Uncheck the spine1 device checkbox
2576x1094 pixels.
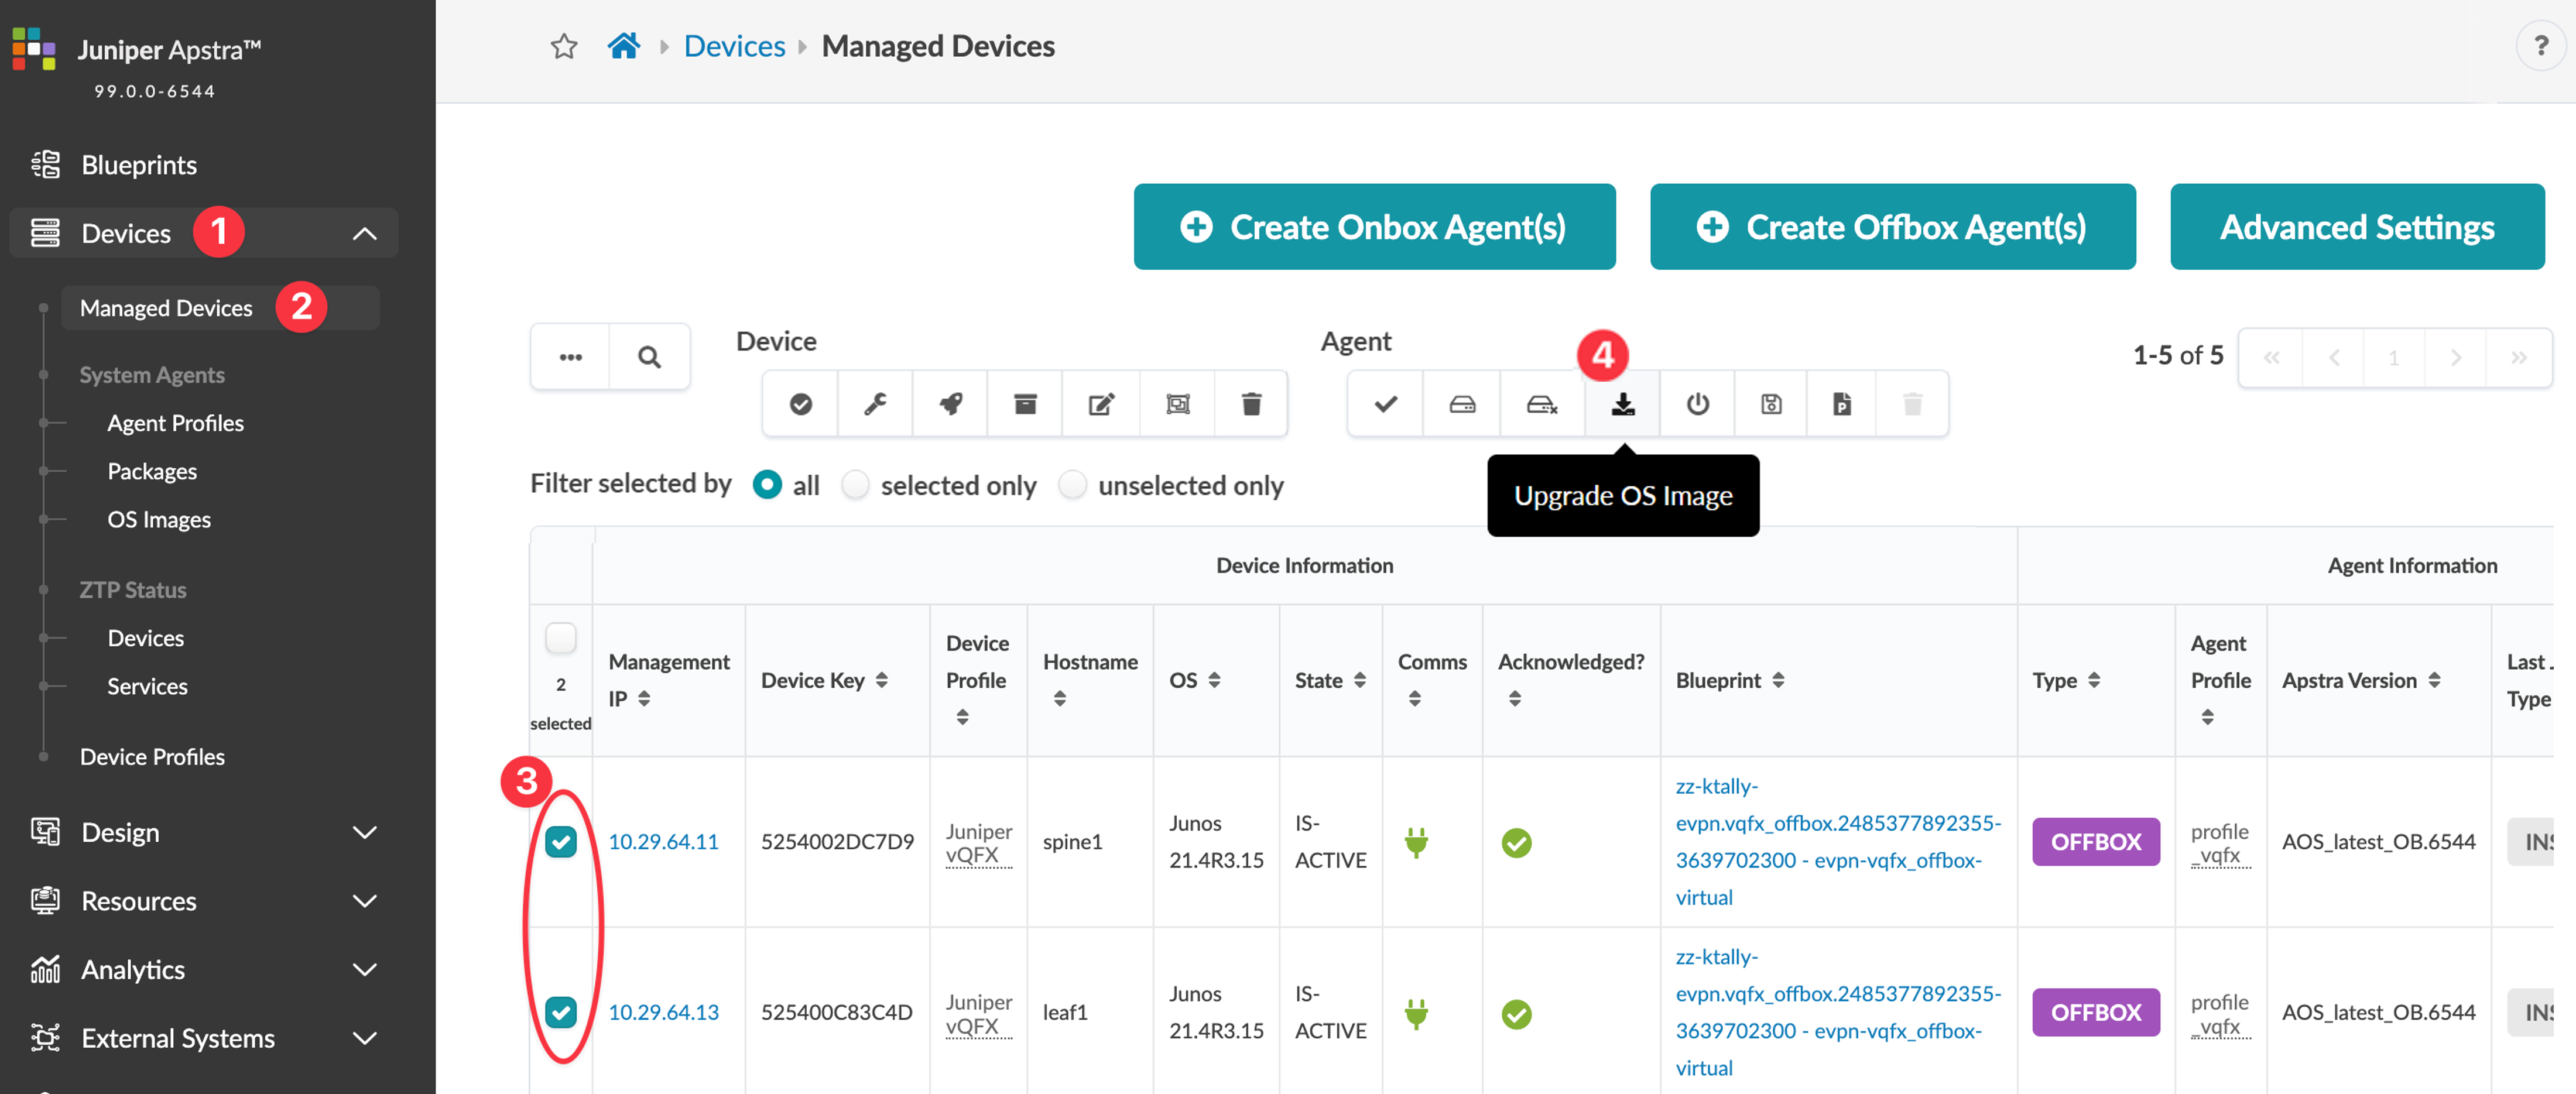pos(561,841)
